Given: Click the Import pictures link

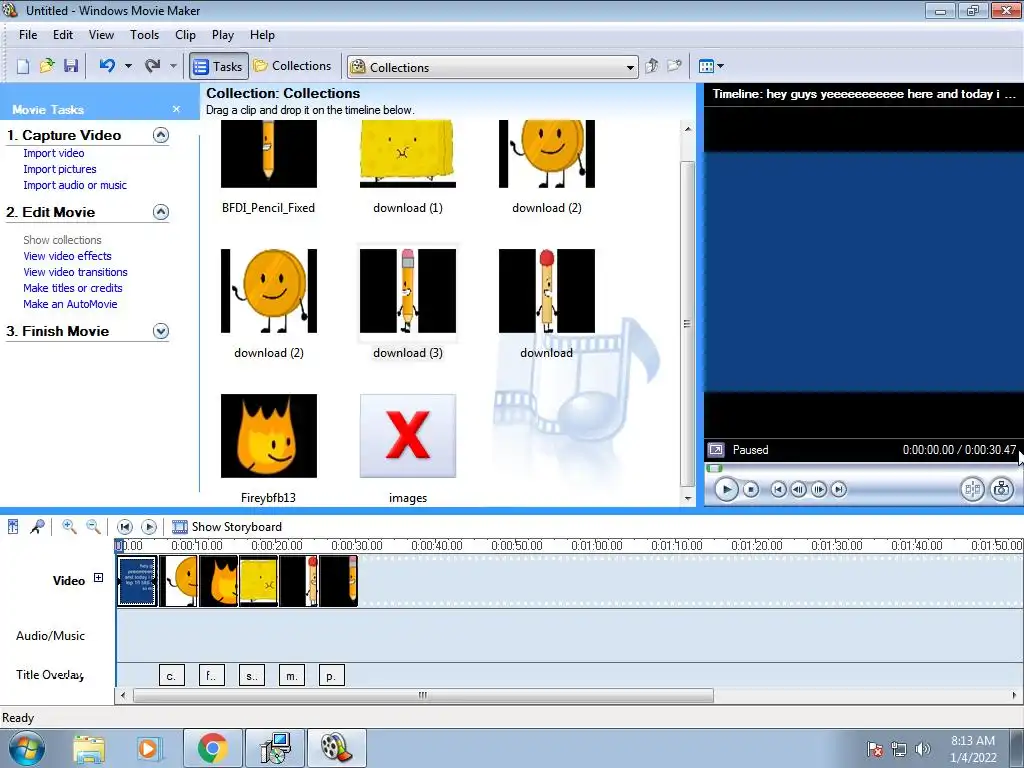Looking at the screenshot, I should (59, 169).
